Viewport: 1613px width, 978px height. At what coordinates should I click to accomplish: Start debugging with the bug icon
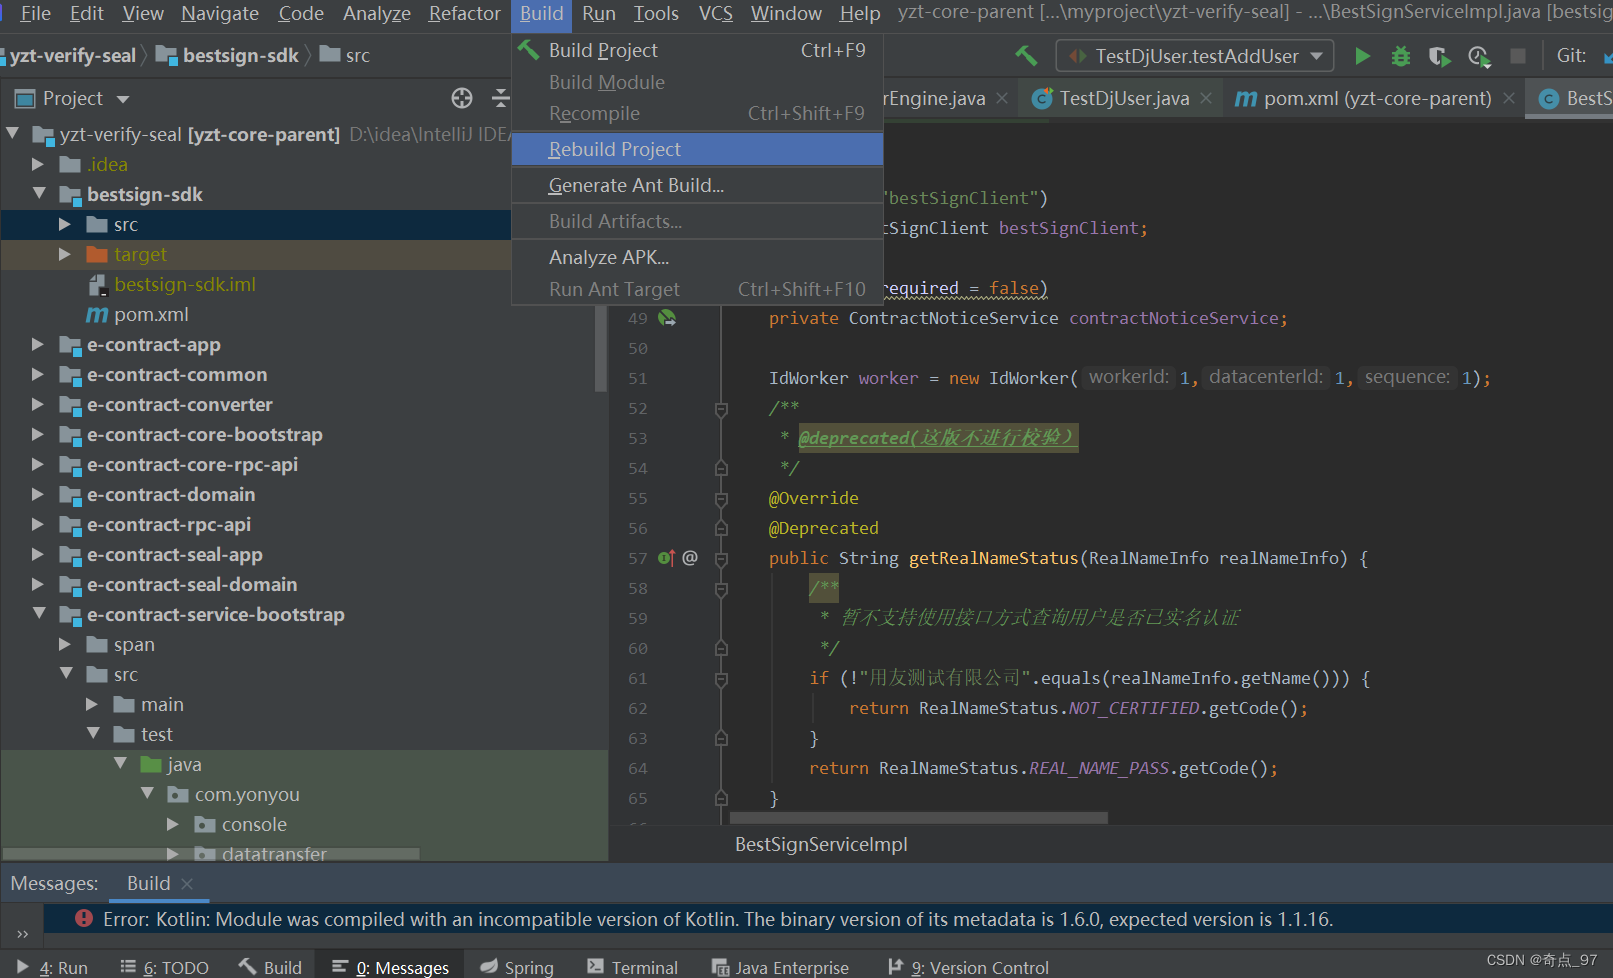point(1401,56)
